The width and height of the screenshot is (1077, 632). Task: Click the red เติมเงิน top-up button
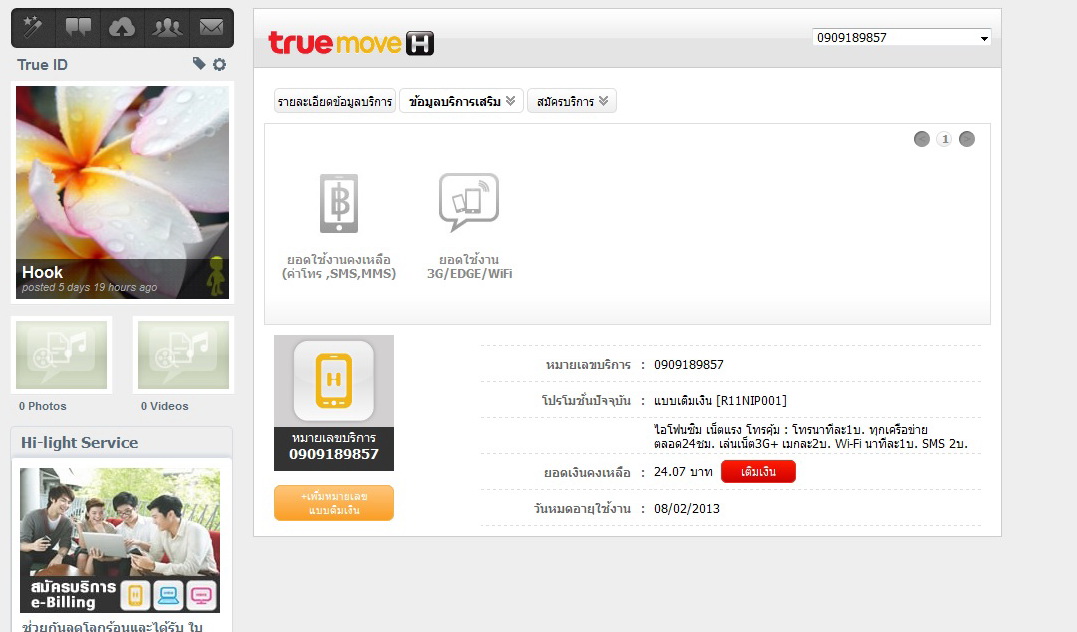pyautogui.click(x=758, y=472)
